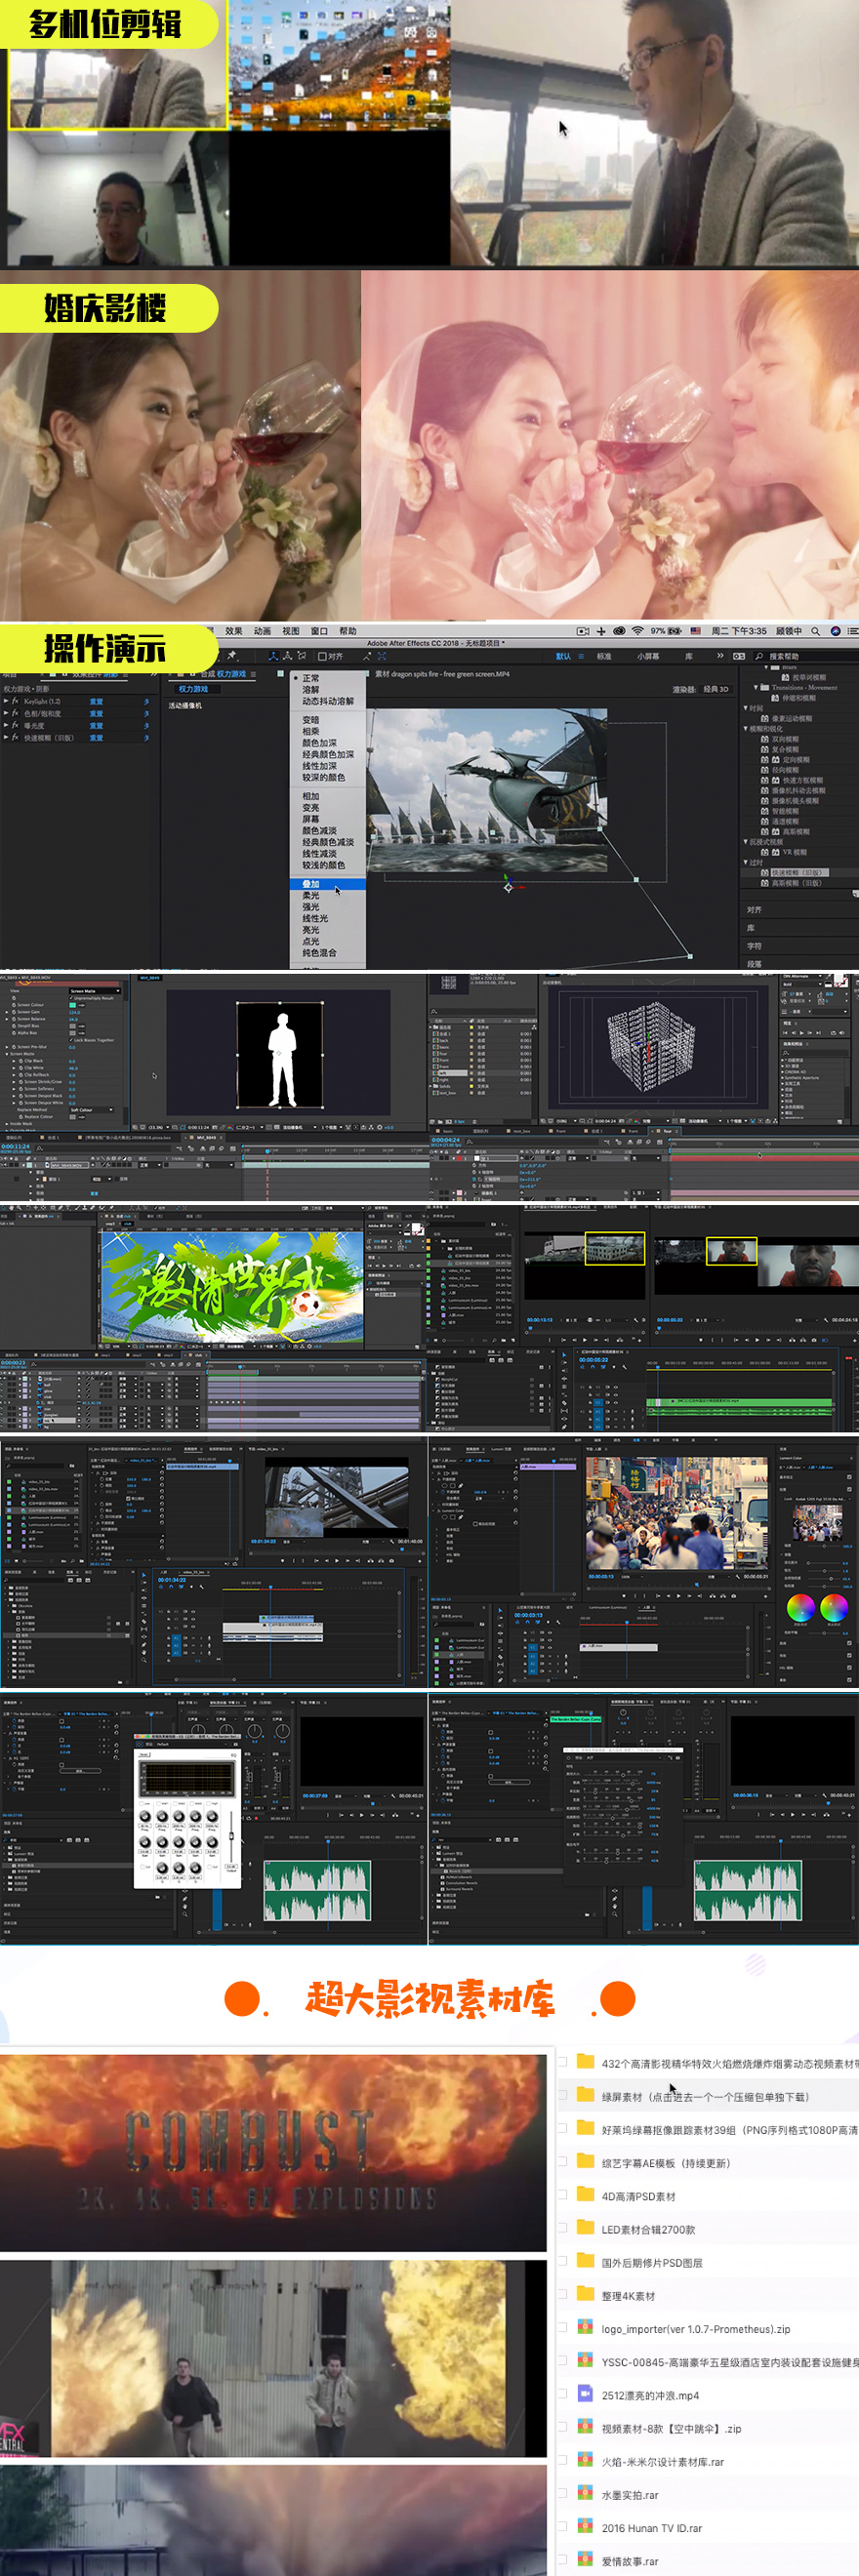859x2576 pixels.
Task: Open the workspace overflow » chevron
Action: [x=720, y=656]
